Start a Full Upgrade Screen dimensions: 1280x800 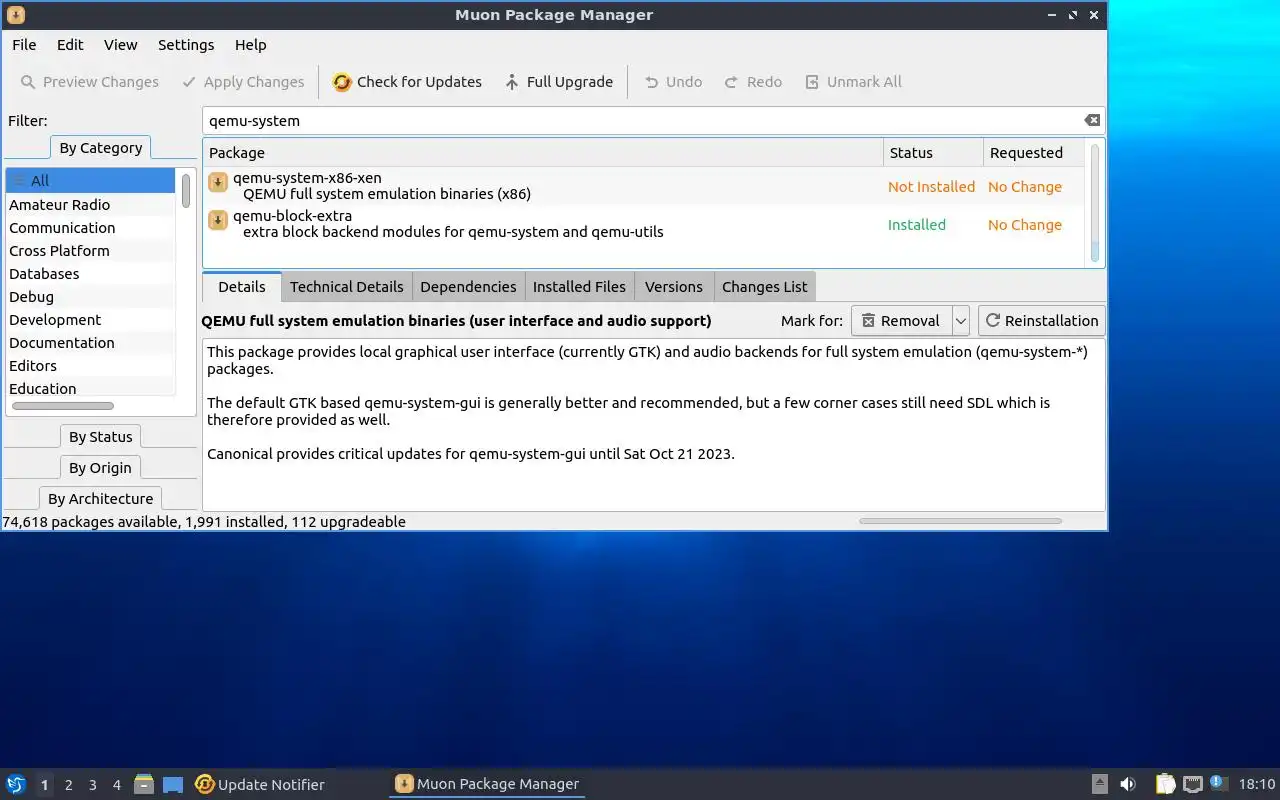point(559,82)
